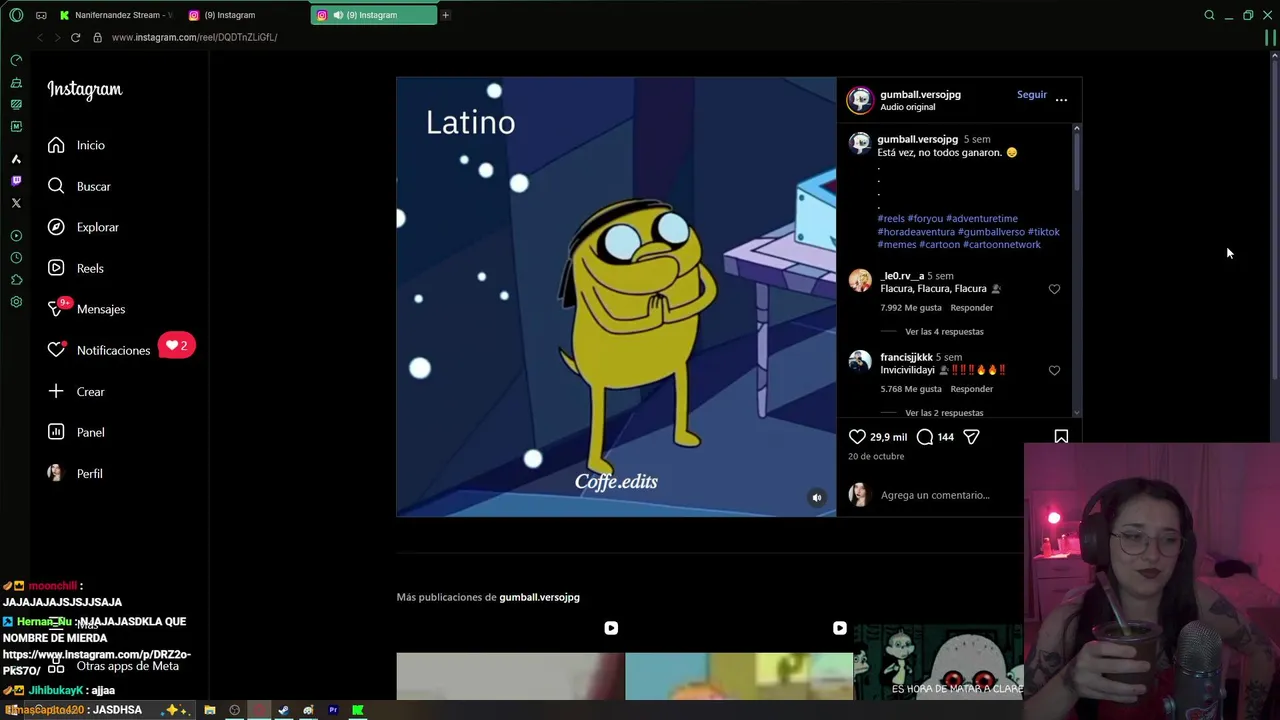1280x720 pixels.
Task: View 29,9 mil likes list
Action: pyautogui.click(x=888, y=437)
